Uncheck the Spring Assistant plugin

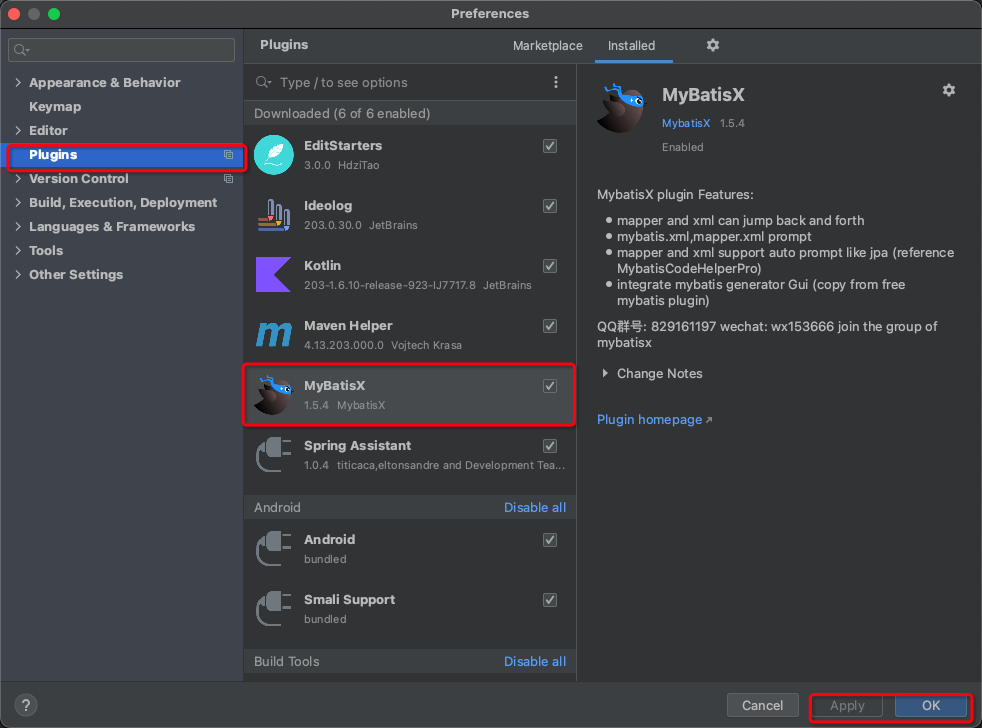550,446
